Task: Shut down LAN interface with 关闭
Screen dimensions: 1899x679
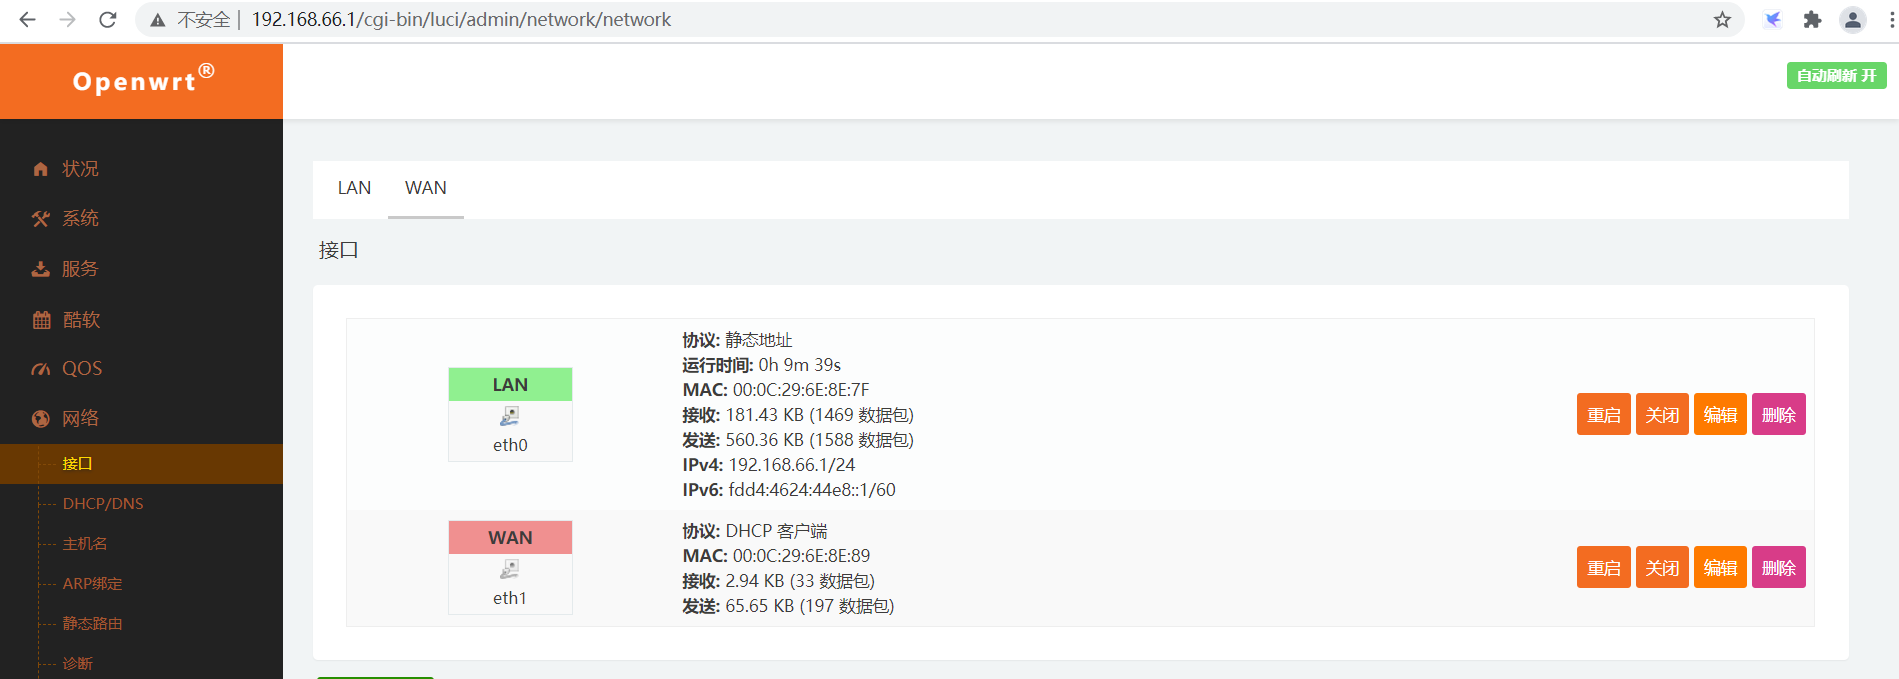Action: 1662,414
